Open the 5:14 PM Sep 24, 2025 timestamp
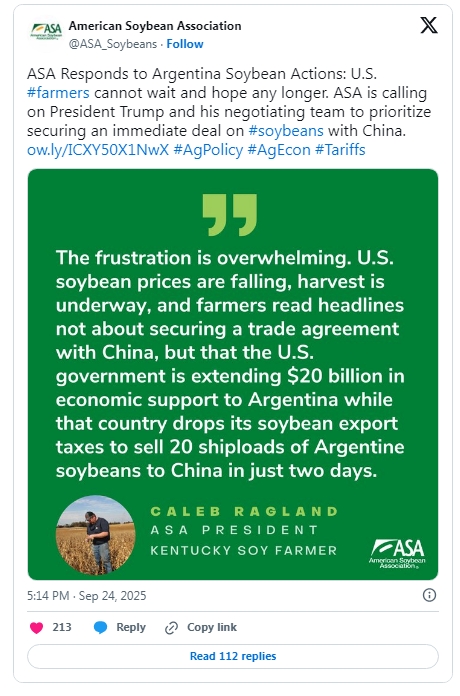The width and height of the screenshot is (460, 696). coord(87,595)
